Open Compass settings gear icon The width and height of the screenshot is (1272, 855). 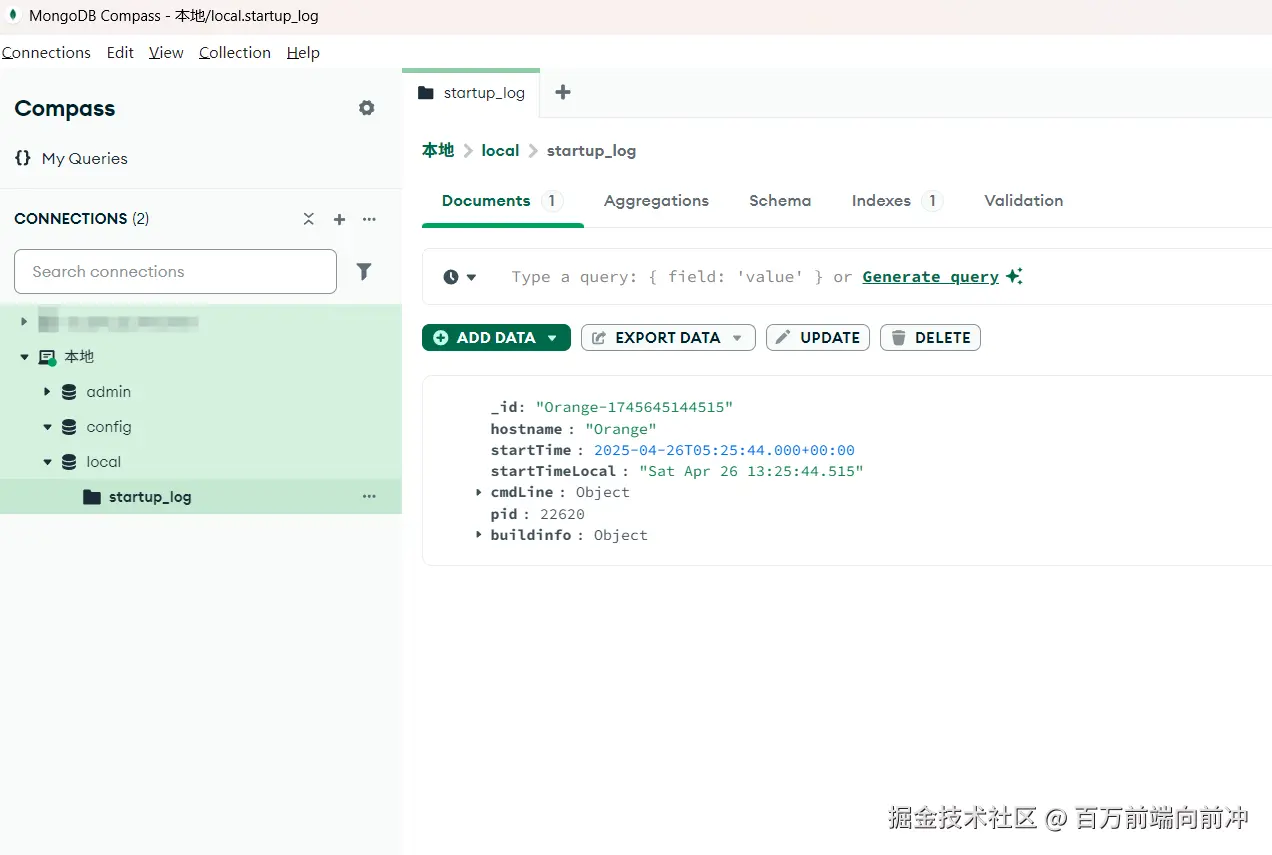[x=367, y=108]
